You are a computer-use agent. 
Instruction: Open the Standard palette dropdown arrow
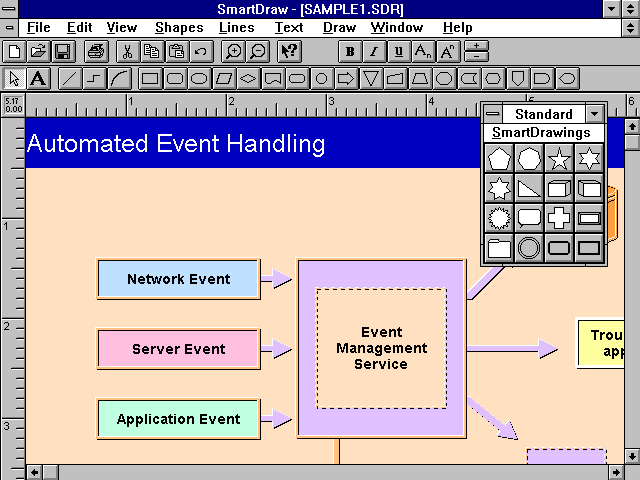pos(595,114)
